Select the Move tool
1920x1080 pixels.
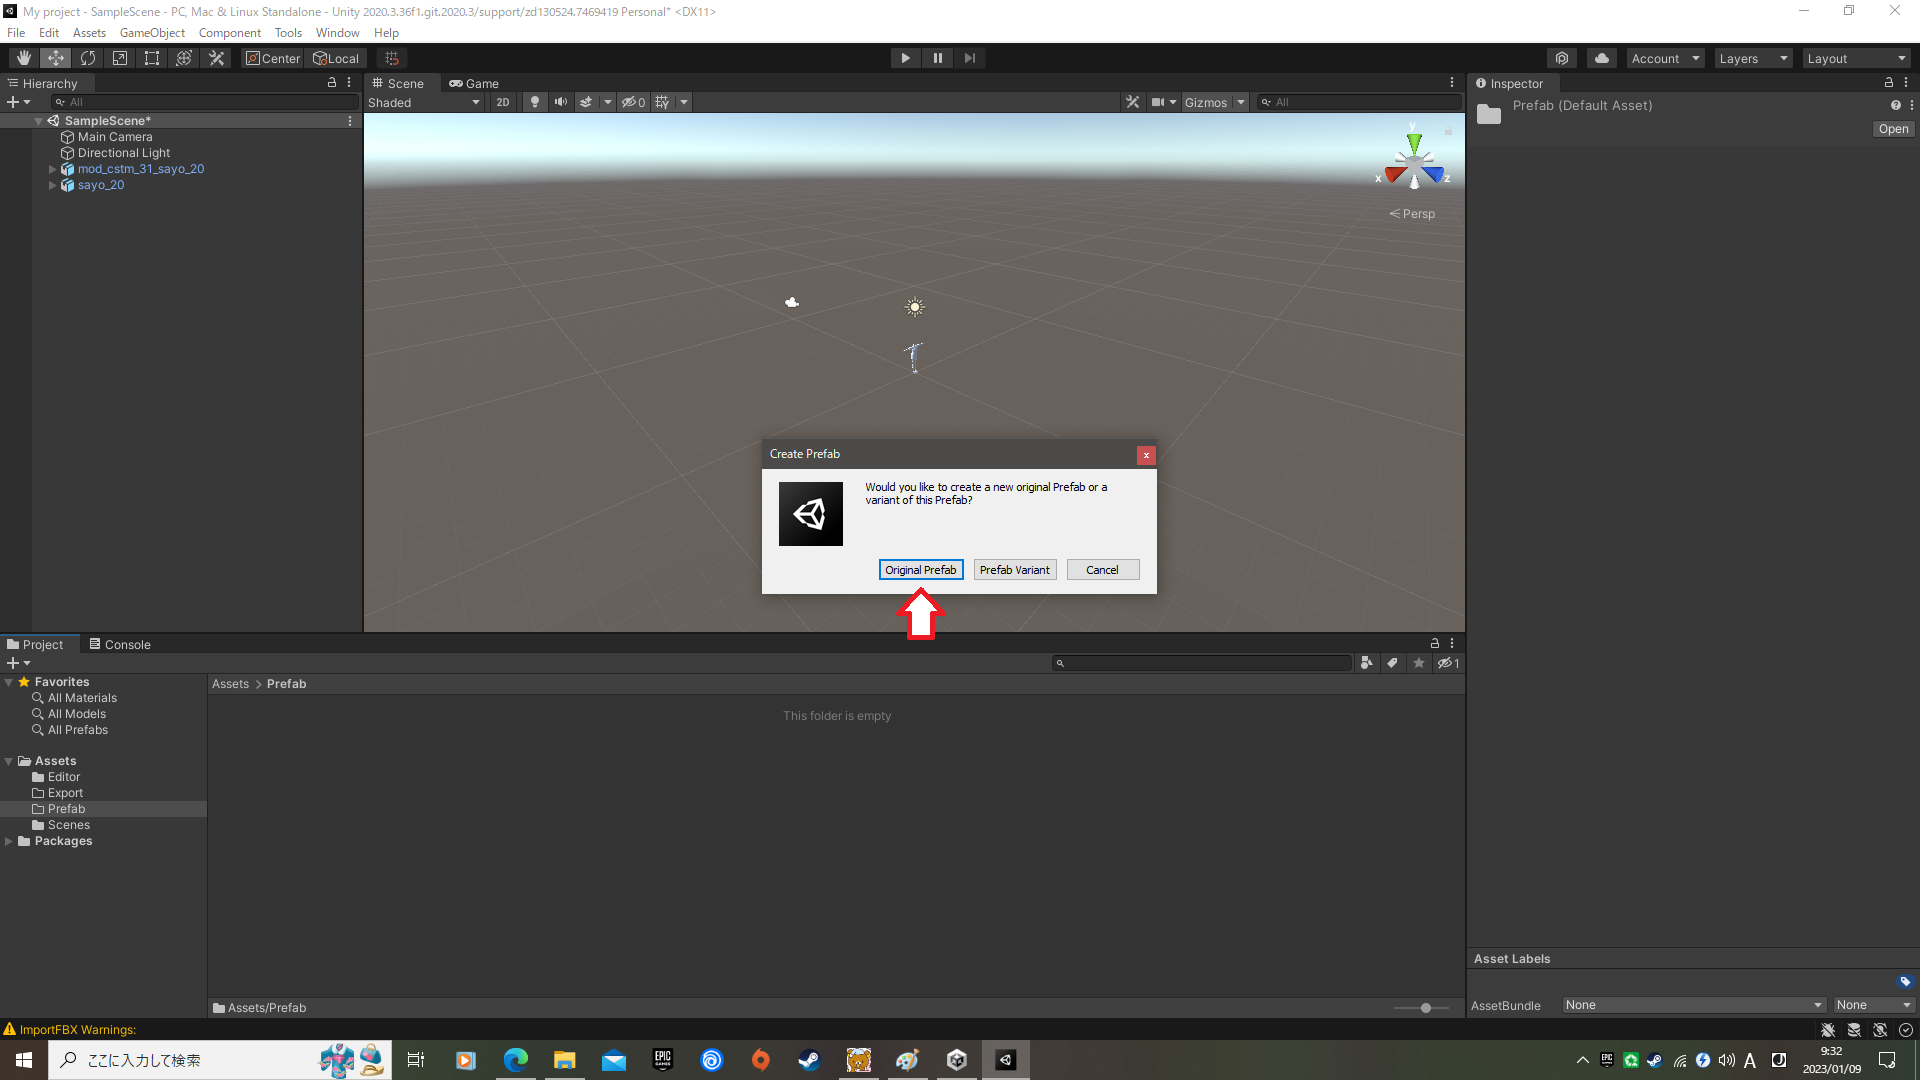(56, 58)
